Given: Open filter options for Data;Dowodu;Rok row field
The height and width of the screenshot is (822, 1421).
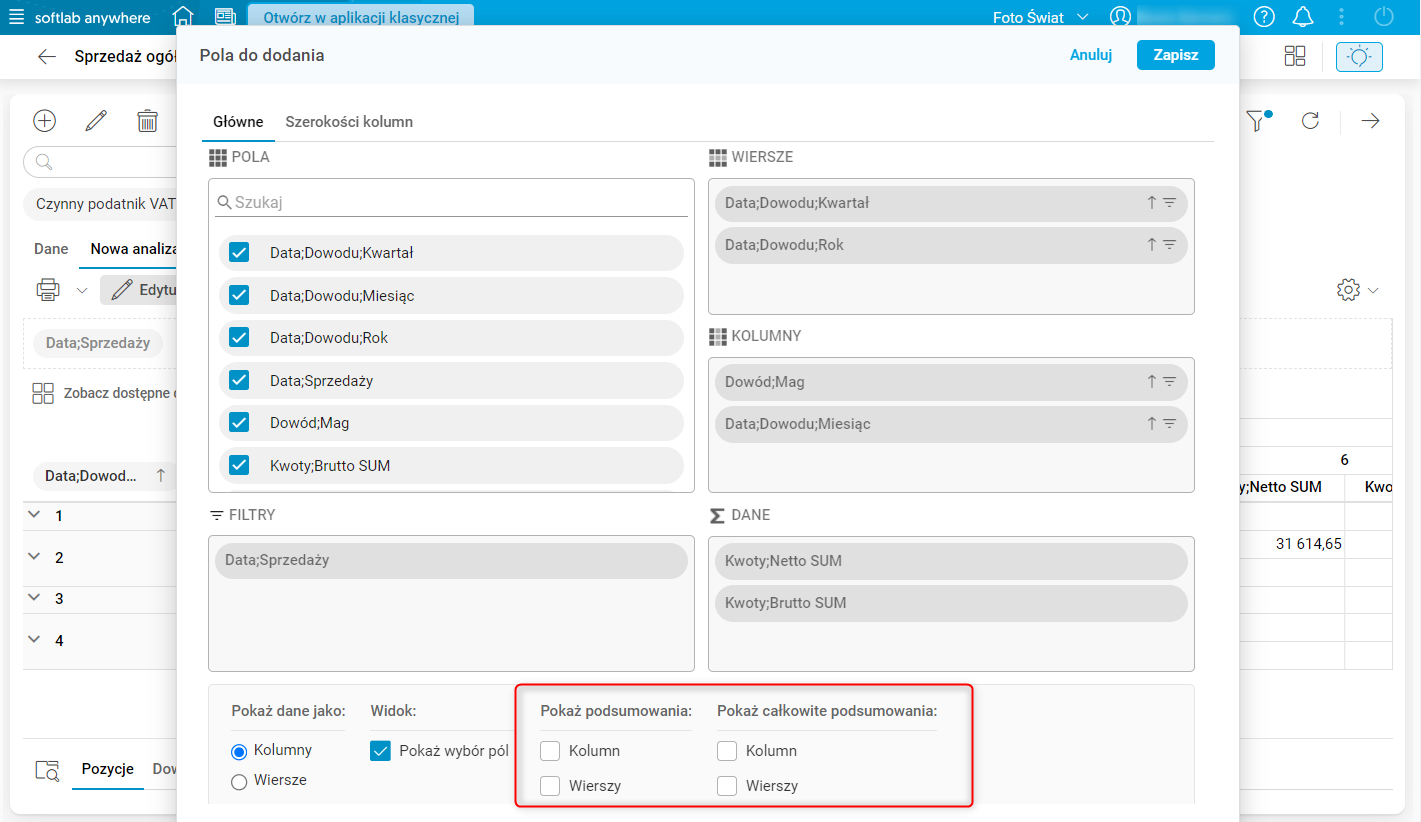Looking at the screenshot, I should 1169,244.
